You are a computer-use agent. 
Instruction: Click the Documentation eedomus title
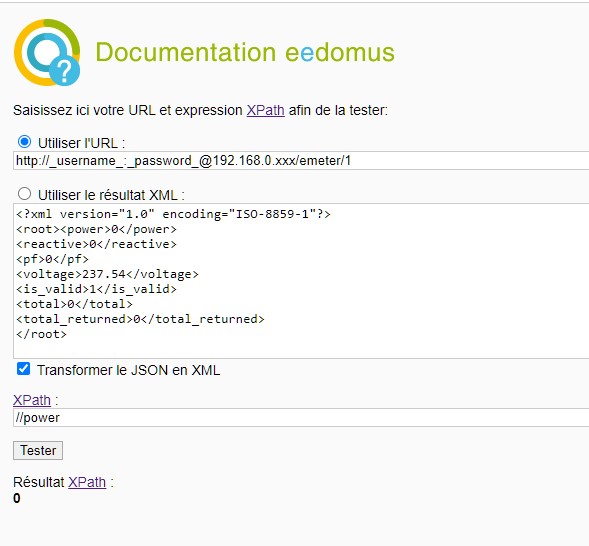click(245, 52)
